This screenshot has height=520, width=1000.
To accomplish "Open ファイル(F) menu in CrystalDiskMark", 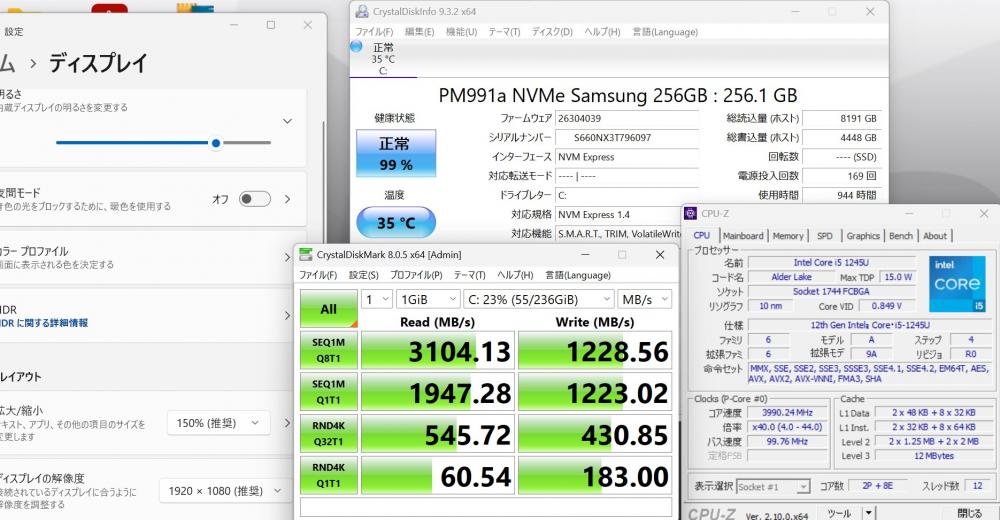I will 318,275.
